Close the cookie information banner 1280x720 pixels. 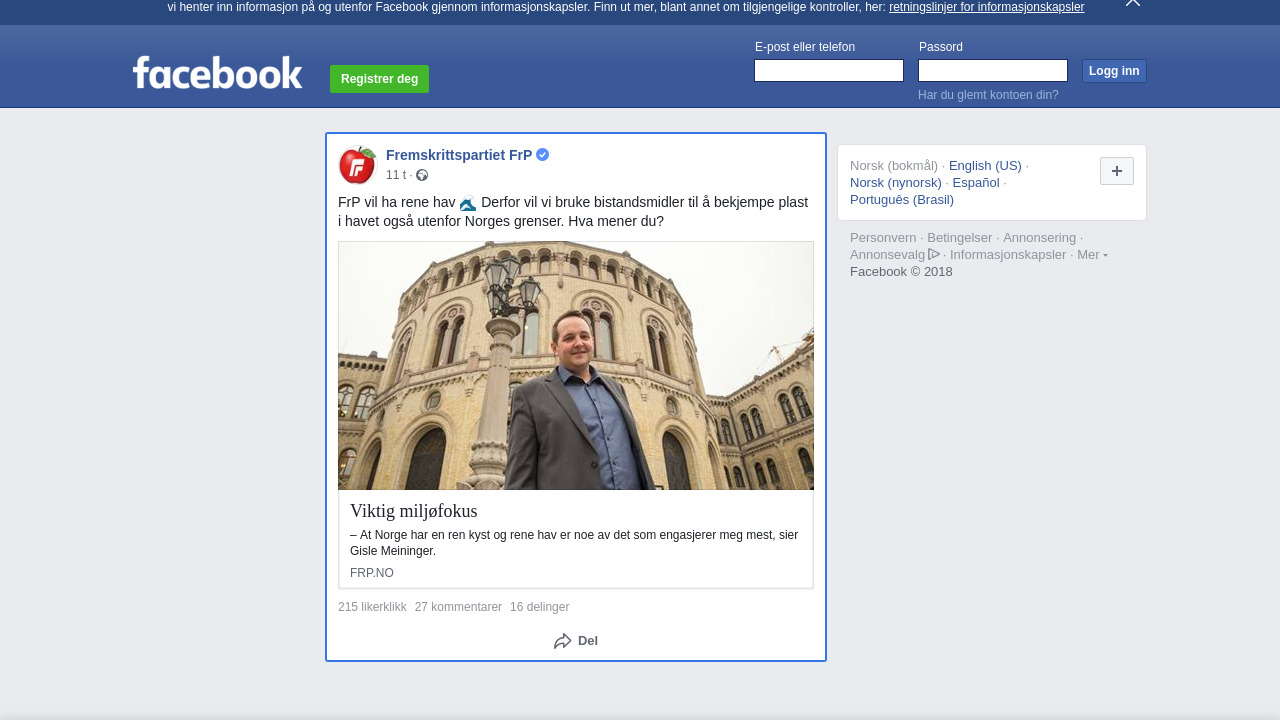pyautogui.click(x=1133, y=3)
